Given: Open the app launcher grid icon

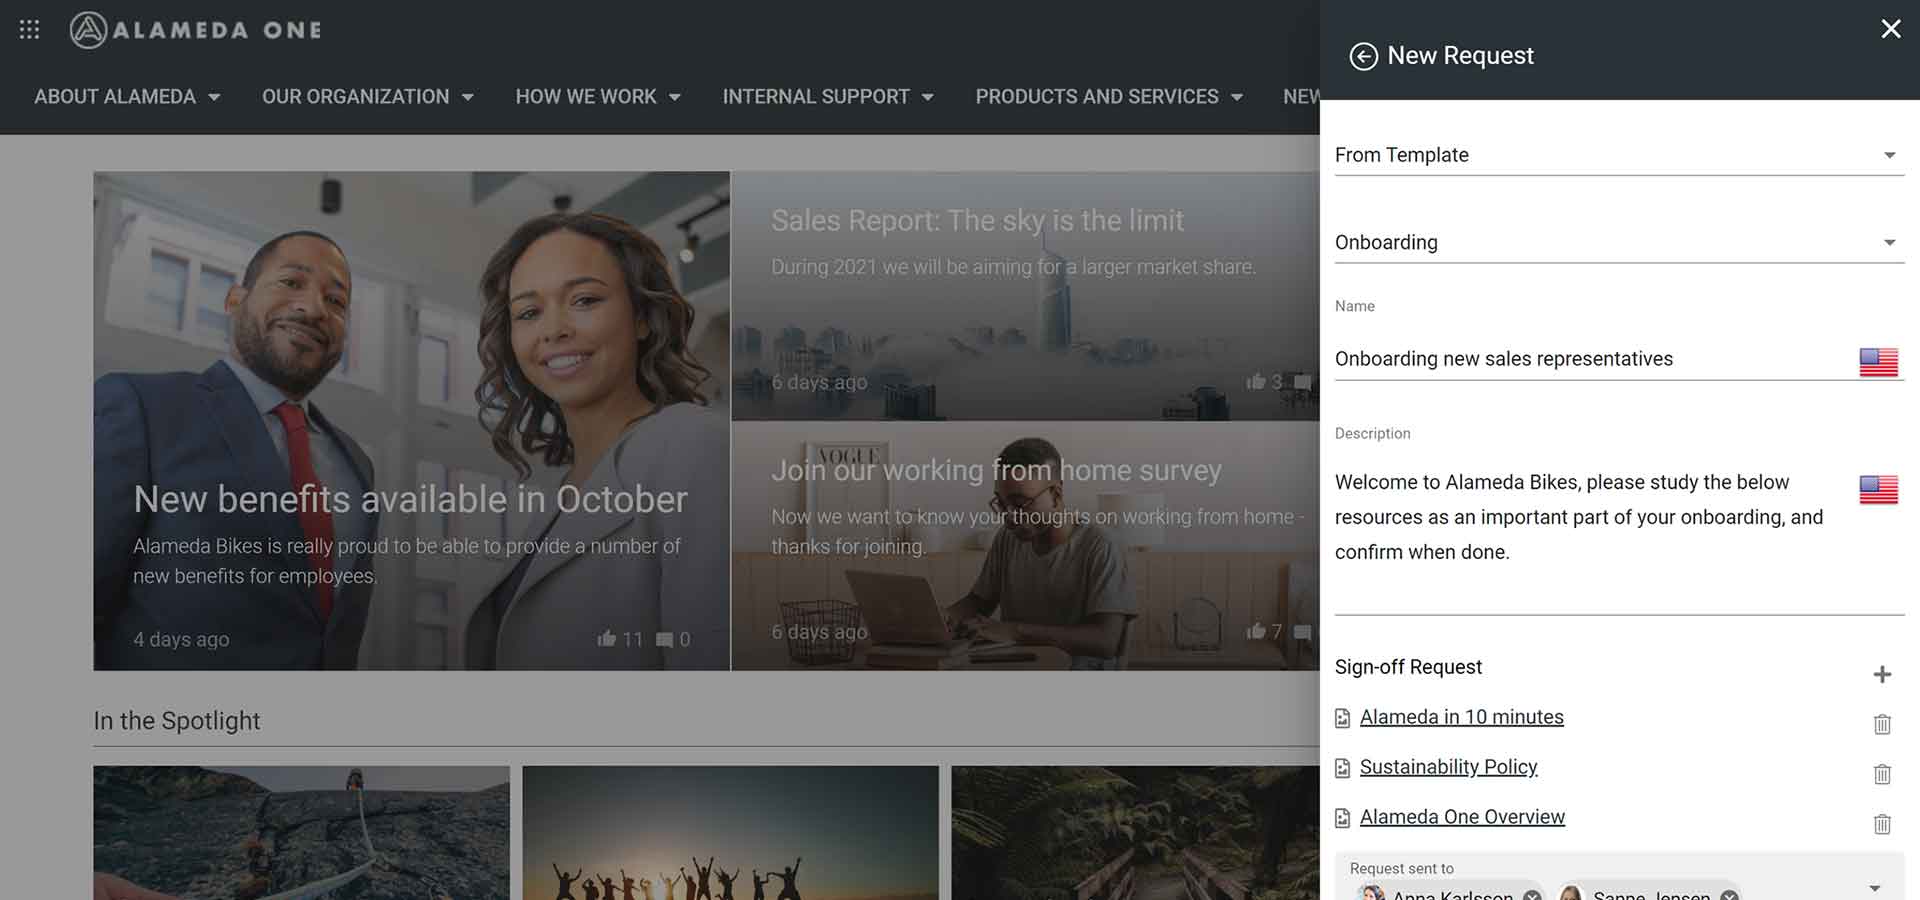Looking at the screenshot, I should (x=30, y=30).
